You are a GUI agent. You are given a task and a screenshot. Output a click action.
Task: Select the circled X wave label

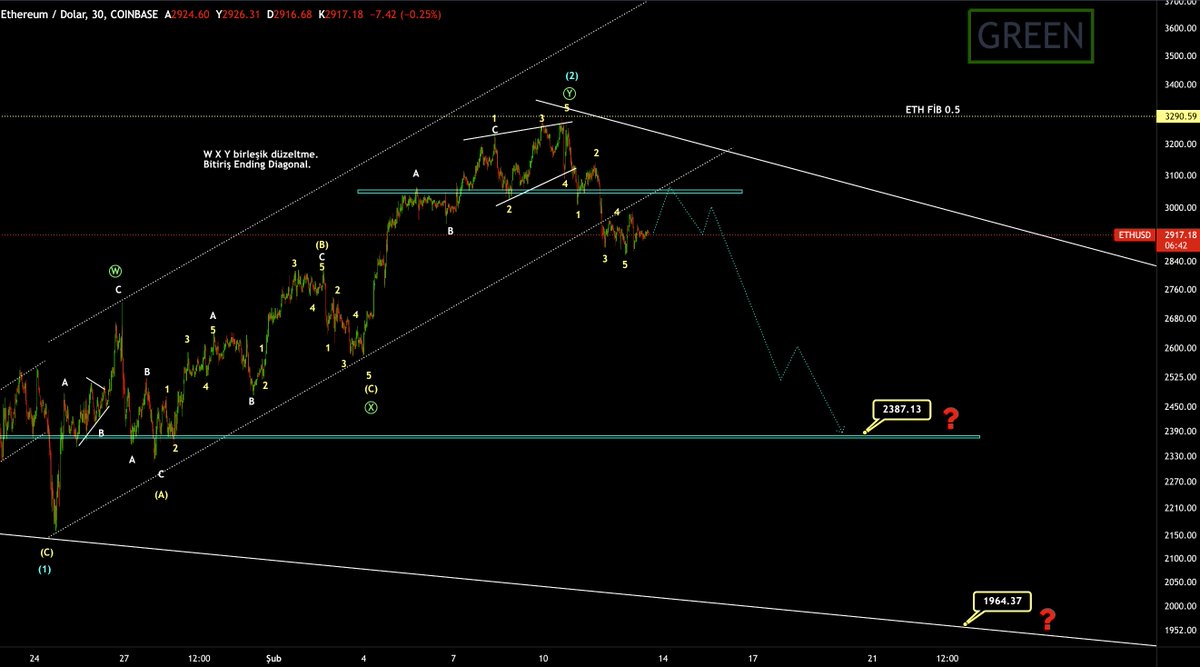coord(371,407)
